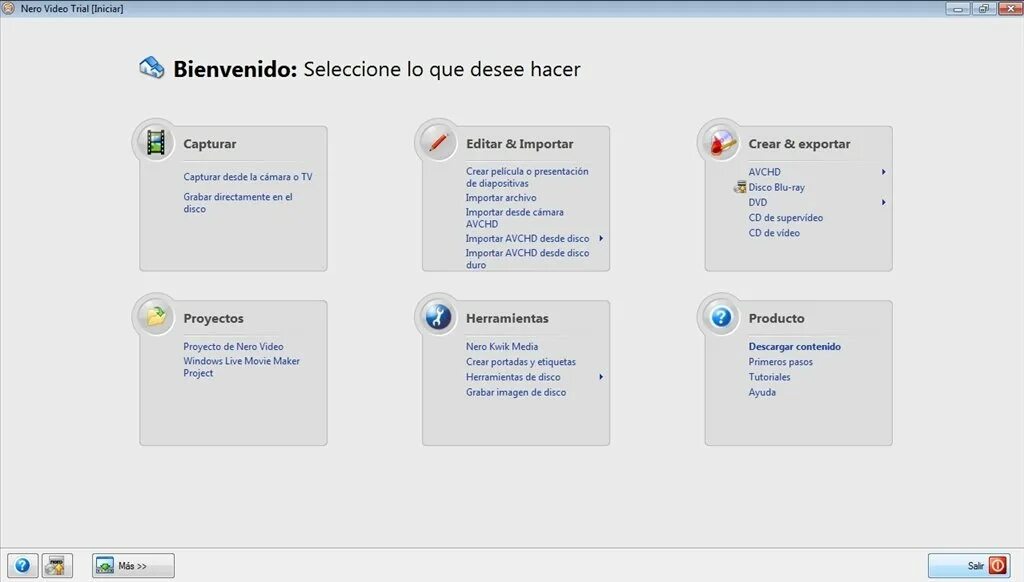The image size is (1024, 582).
Task: Choose Grabar imagen de disco
Action: coord(516,392)
